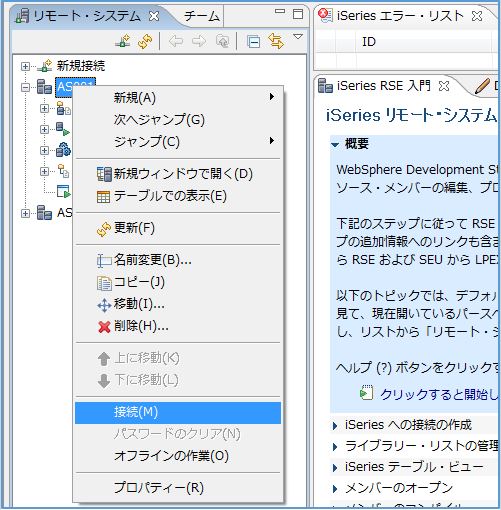This screenshot has width=501, height=510.
Task: Select the iSeries エラー・リスト tab
Action: click(x=400, y=16)
